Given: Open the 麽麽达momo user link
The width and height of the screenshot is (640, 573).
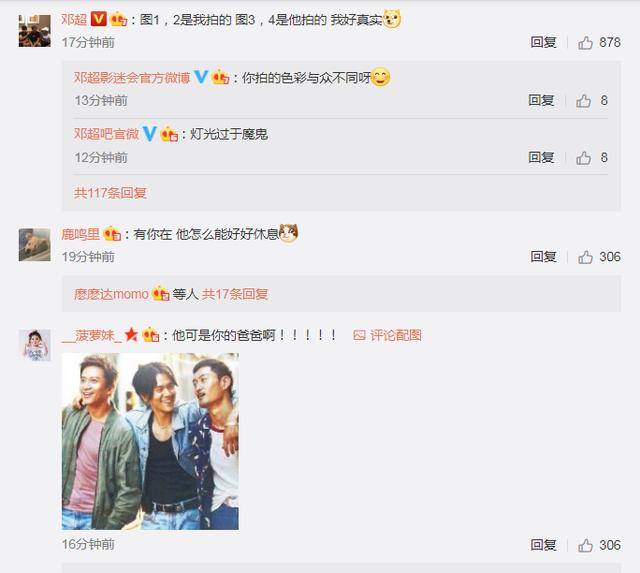Looking at the screenshot, I should 111,294.
